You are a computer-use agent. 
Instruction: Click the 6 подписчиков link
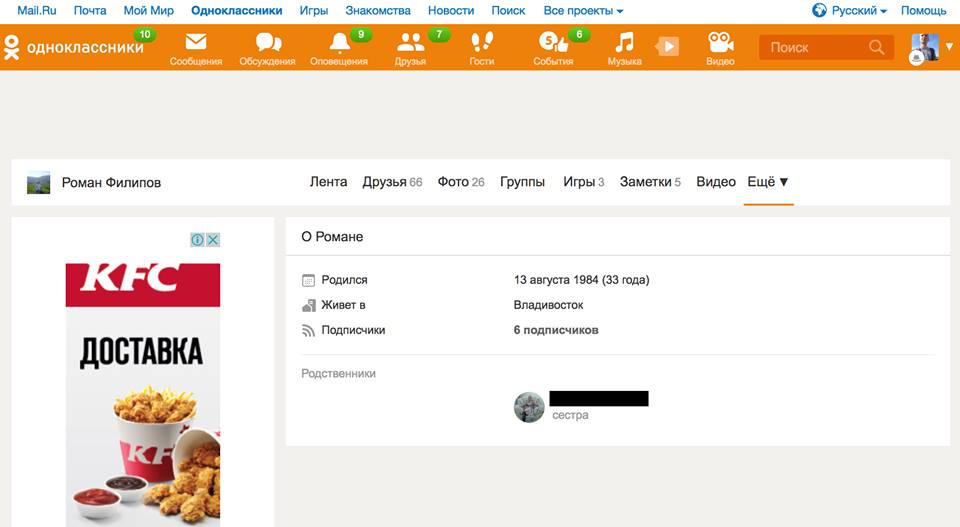tap(556, 330)
